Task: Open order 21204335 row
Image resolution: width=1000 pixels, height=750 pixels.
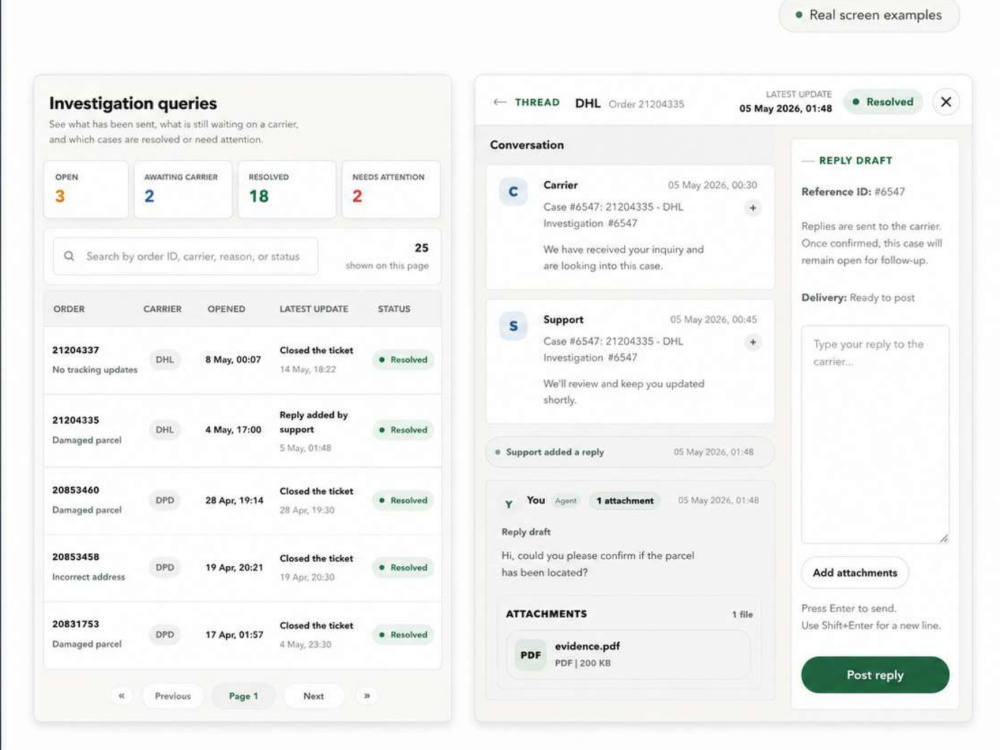Action: [242, 430]
